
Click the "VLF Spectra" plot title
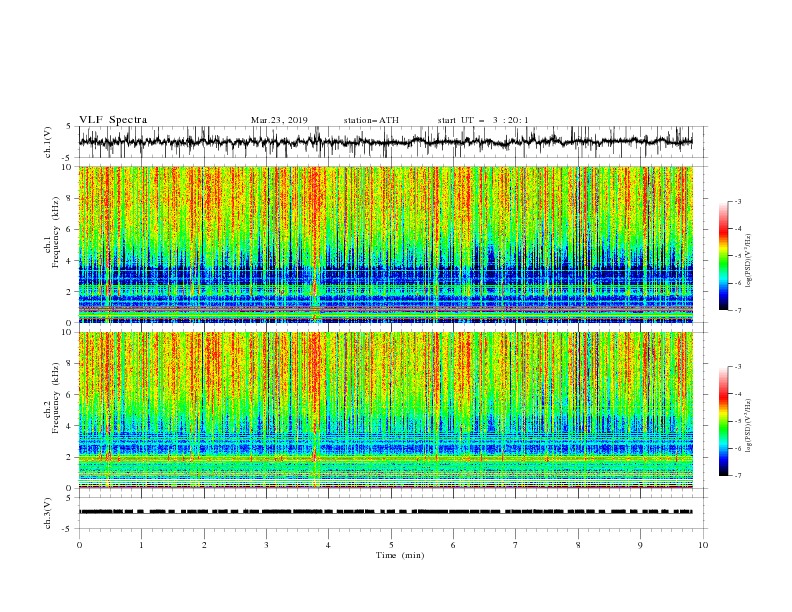(113, 120)
